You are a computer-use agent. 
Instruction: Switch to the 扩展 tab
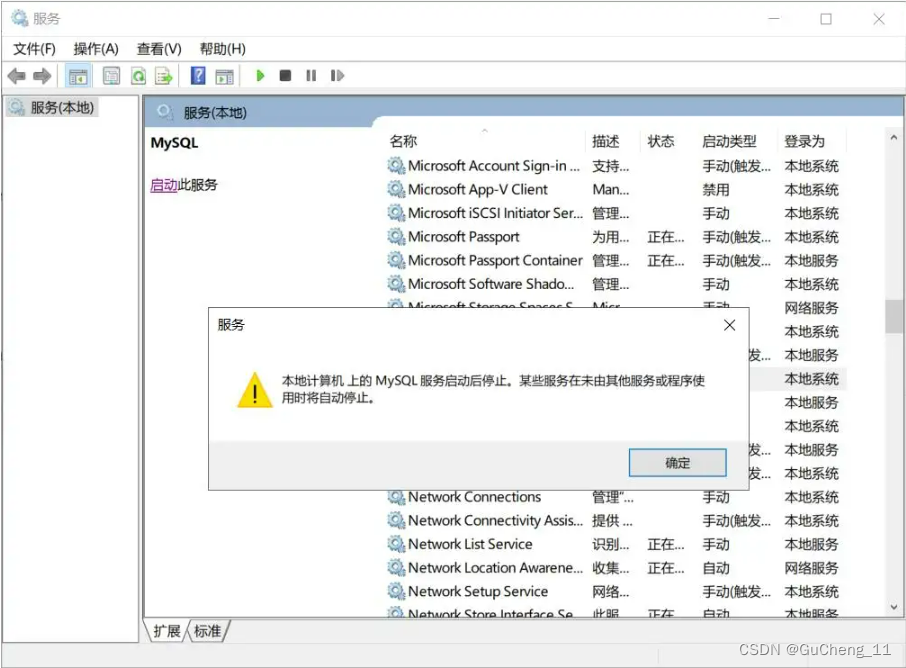click(x=166, y=631)
